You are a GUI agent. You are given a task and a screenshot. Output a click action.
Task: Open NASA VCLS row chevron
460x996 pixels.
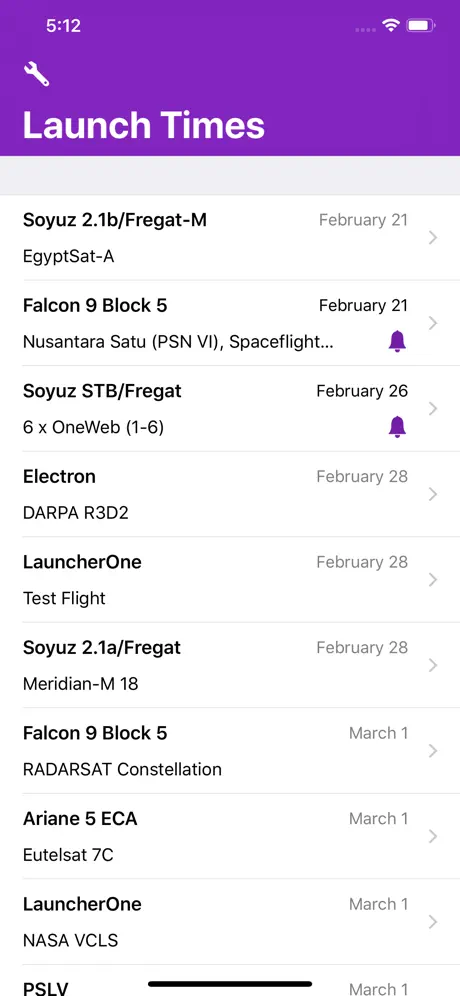(433, 922)
